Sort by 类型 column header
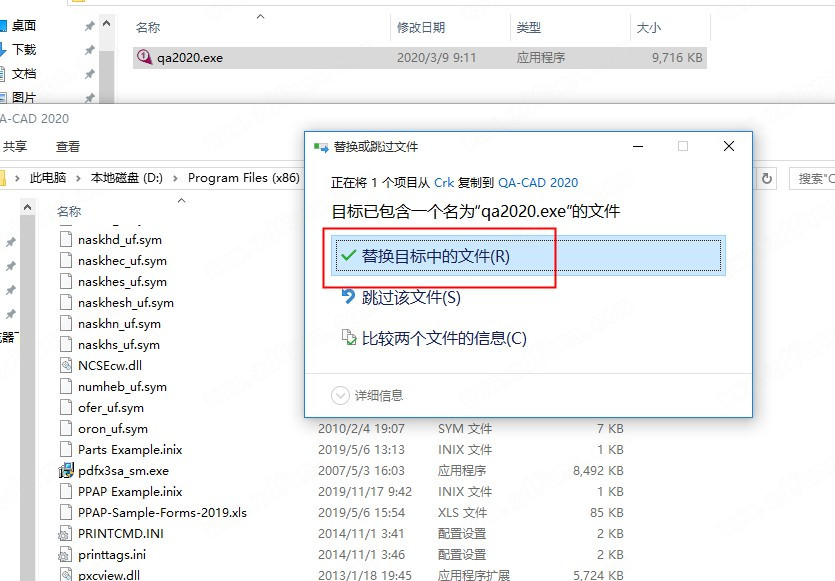The width and height of the screenshot is (835, 581). click(x=528, y=27)
